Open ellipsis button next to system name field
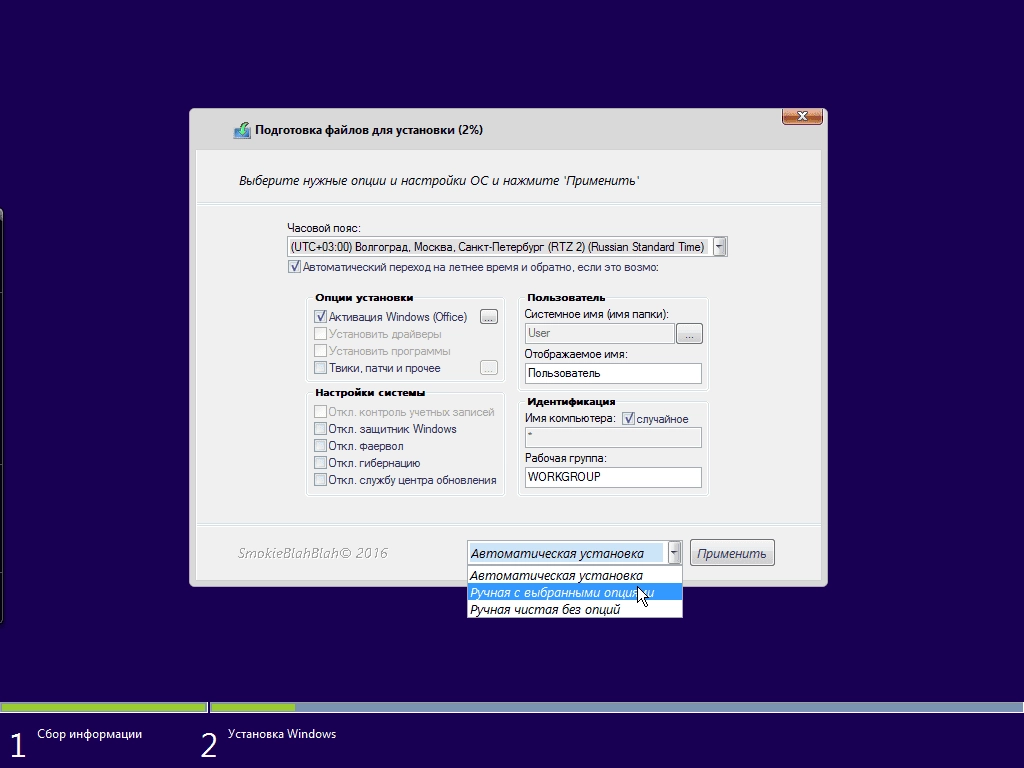1024x768 pixels. (690, 334)
